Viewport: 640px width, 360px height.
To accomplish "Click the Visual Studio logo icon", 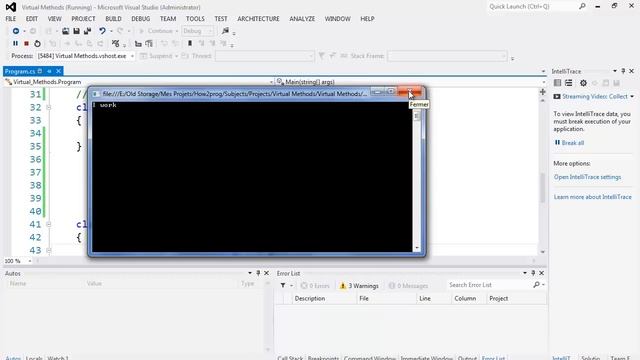I will point(11,7).
